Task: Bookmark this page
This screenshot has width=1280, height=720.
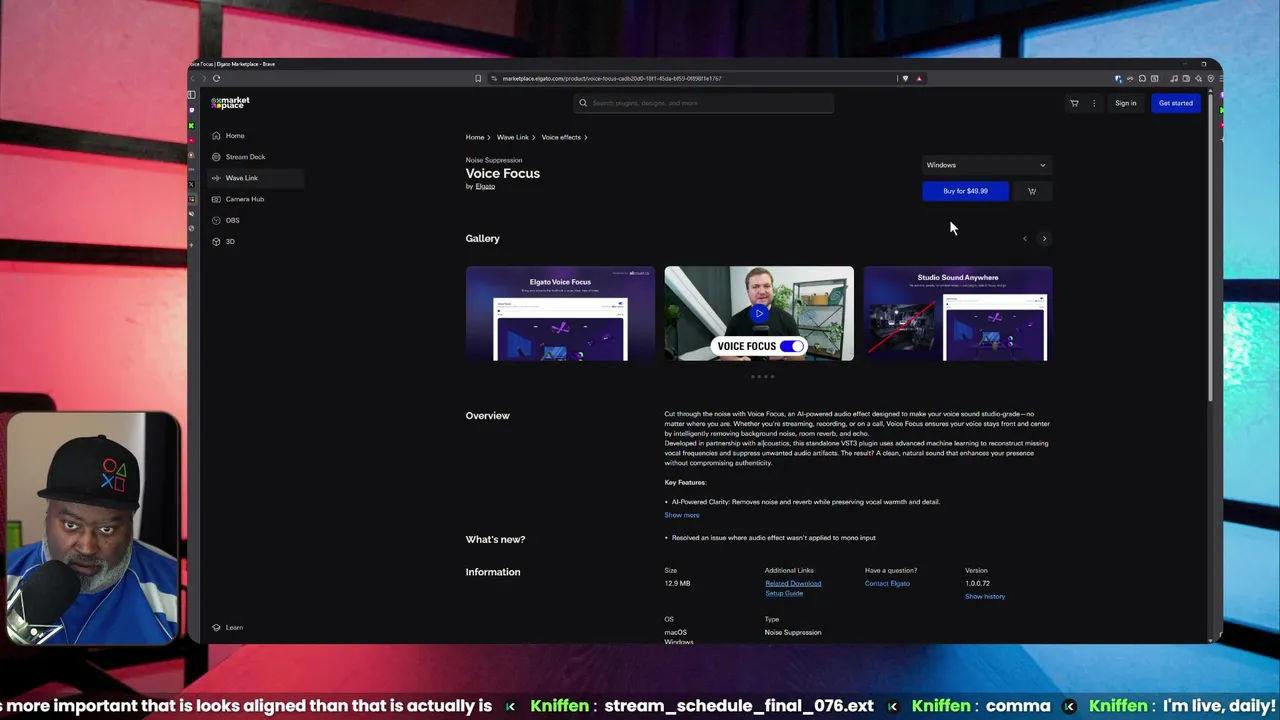Action: pos(478,78)
